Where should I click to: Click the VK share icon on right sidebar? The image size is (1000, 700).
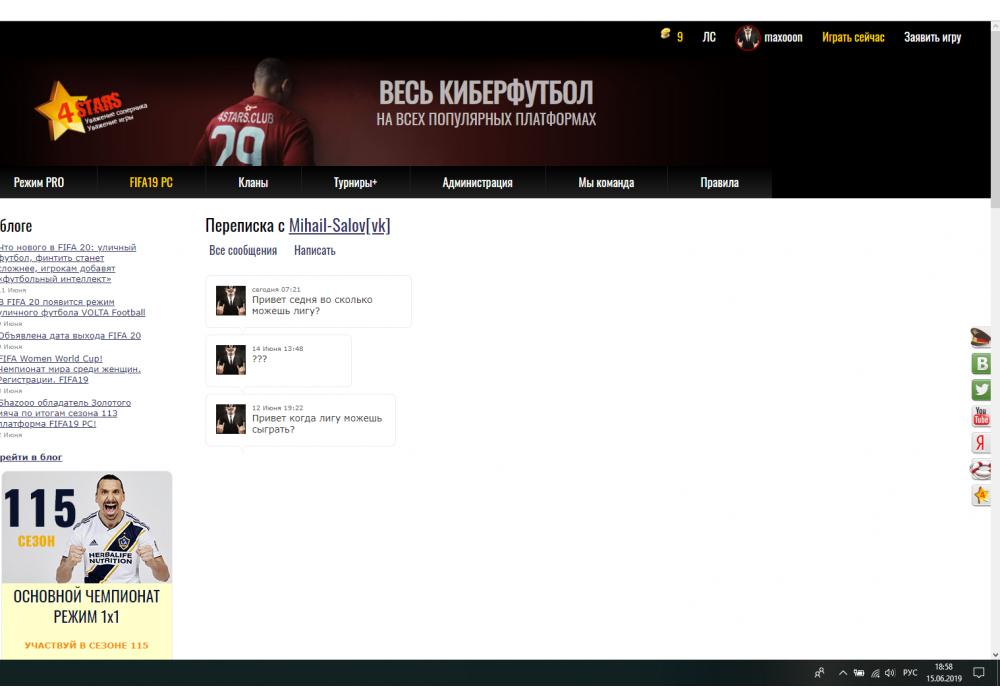[x=982, y=364]
